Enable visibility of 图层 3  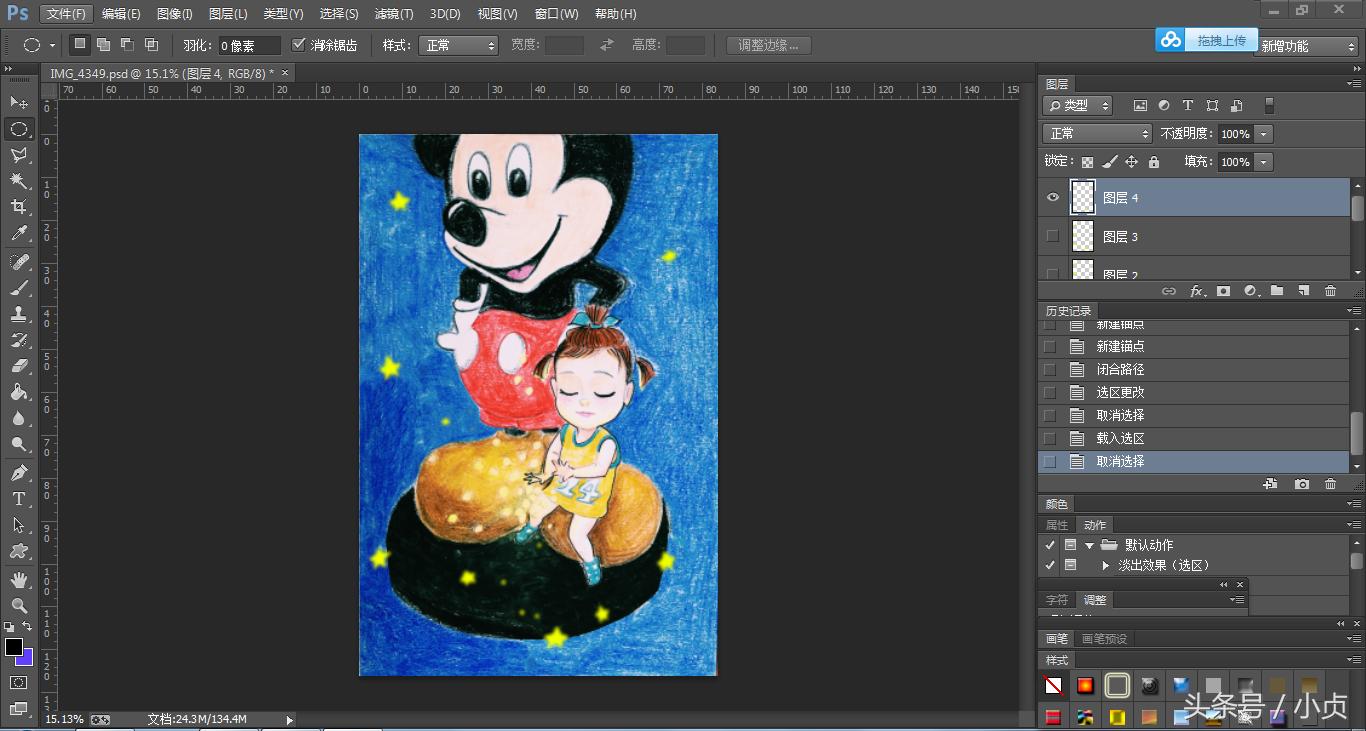(x=1052, y=236)
